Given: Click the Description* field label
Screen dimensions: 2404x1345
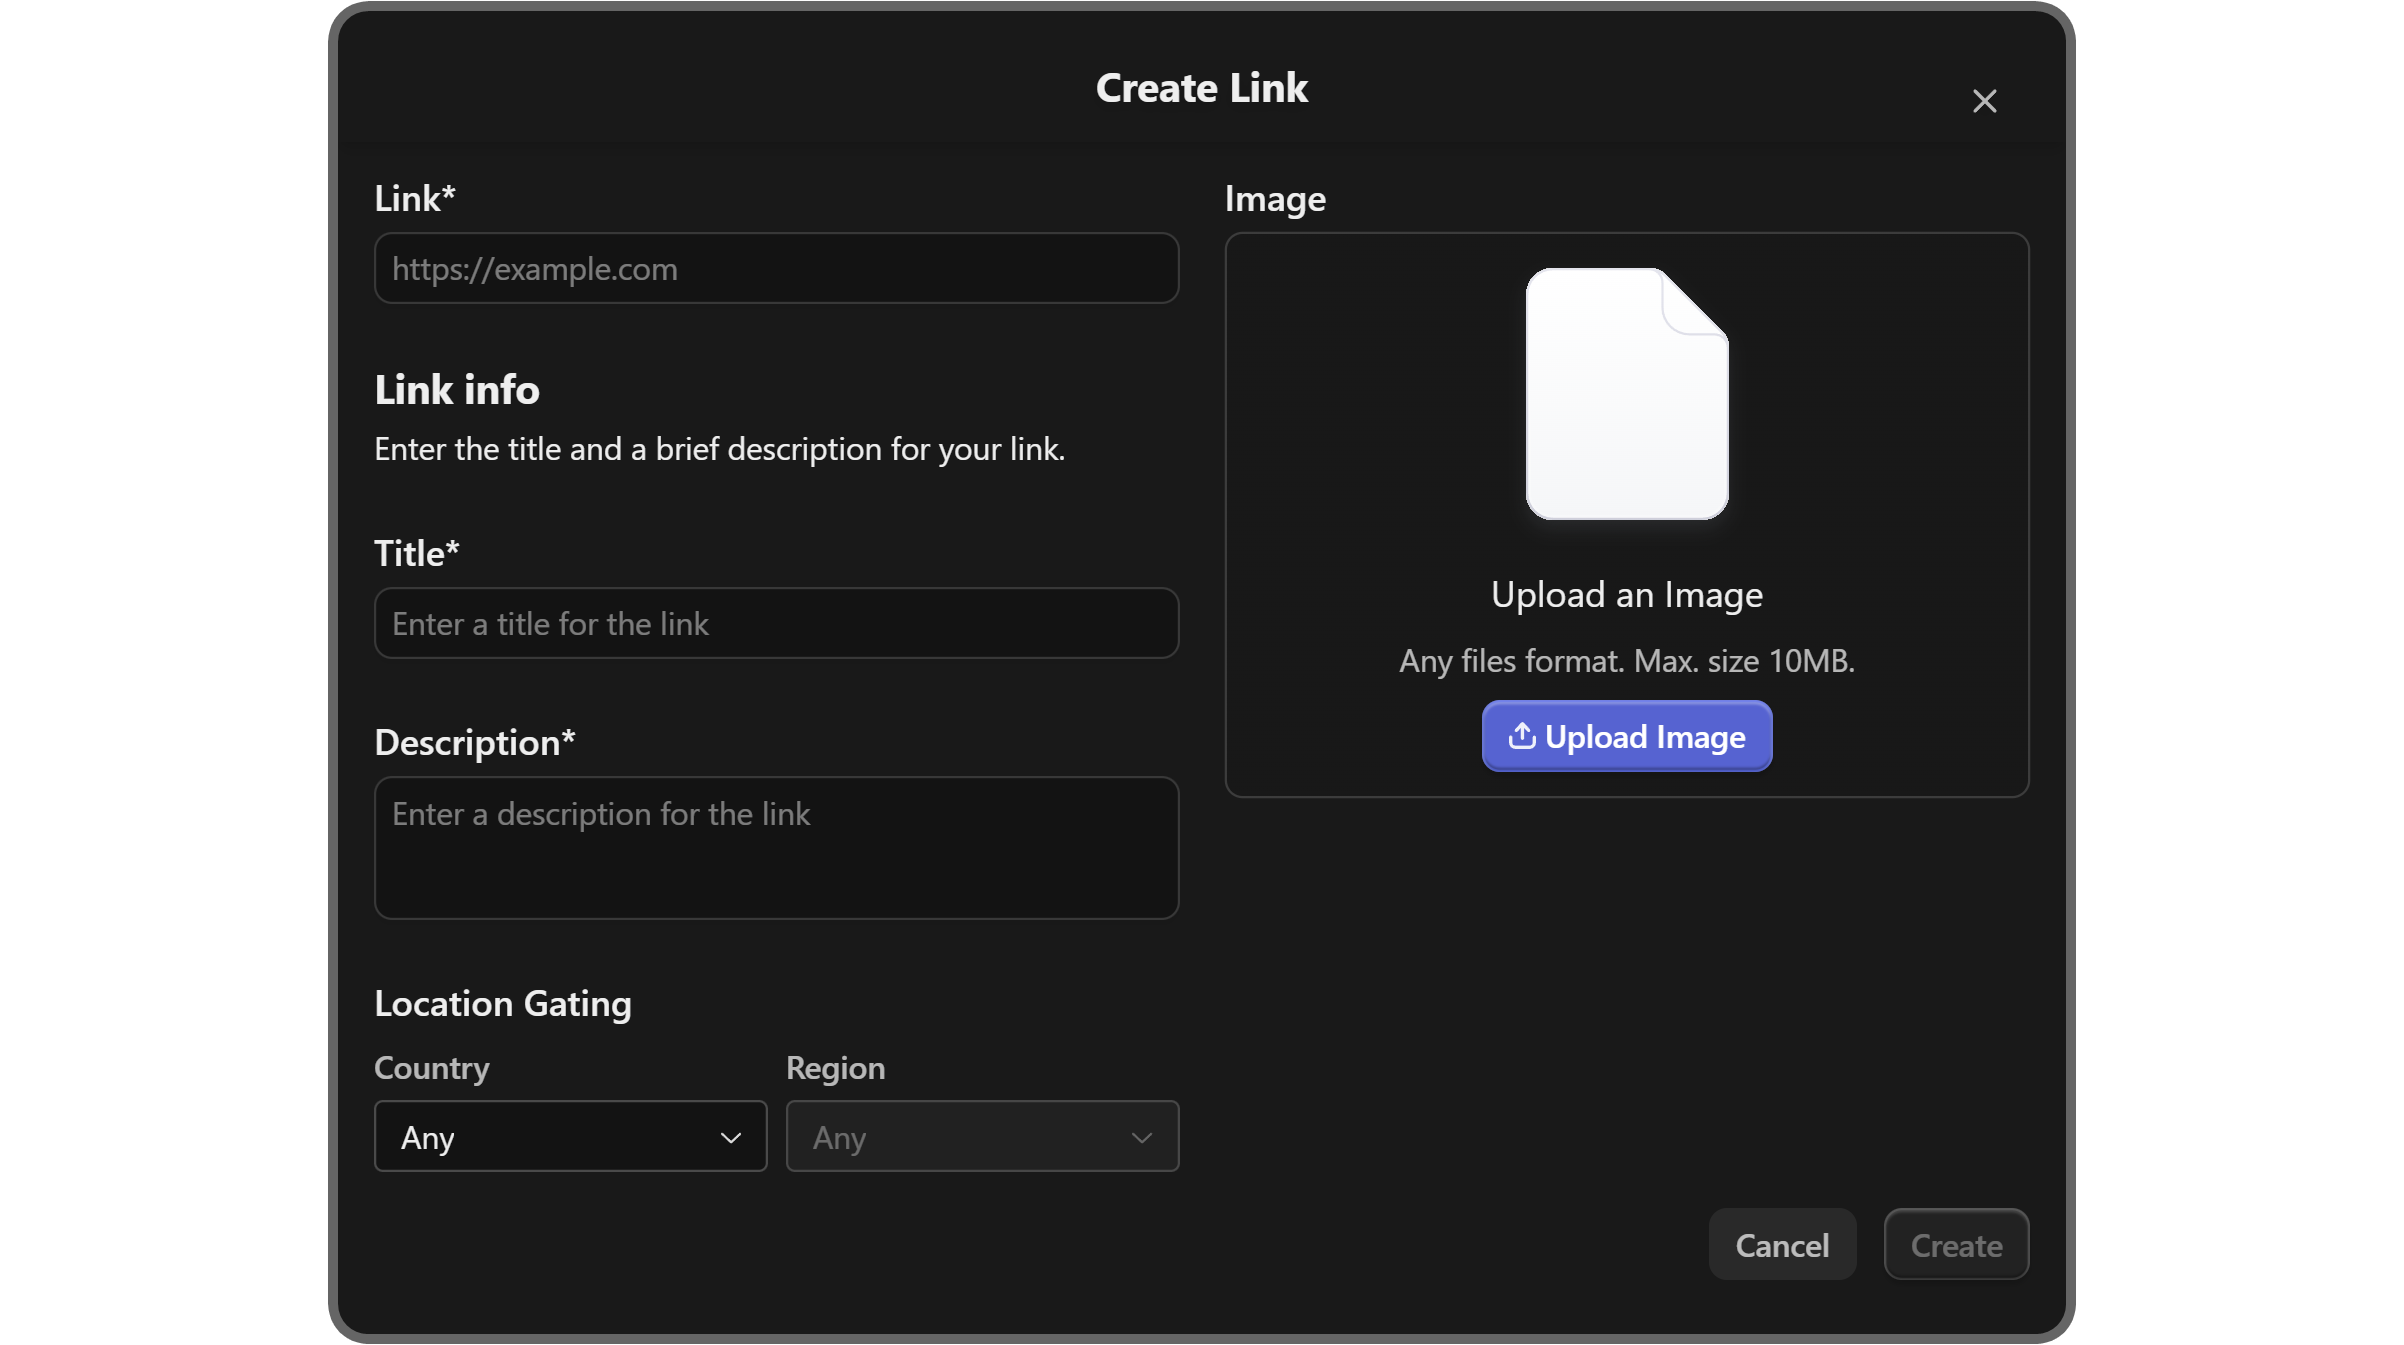Looking at the screenshot, I should (x=474, y=742).
